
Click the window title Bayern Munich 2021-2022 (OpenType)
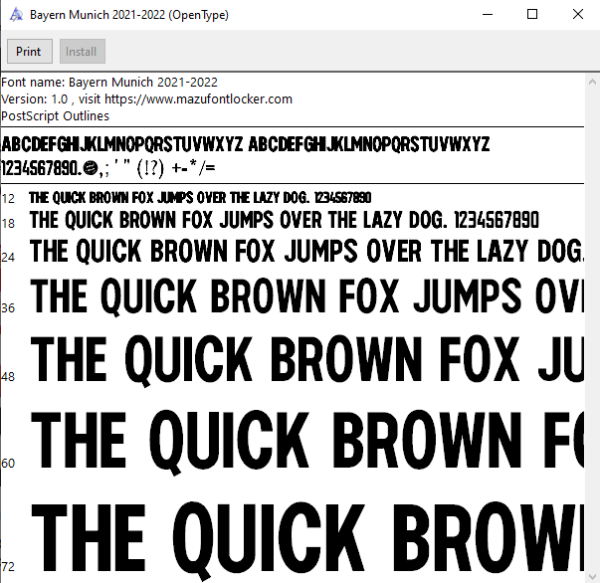click(129, 15)
